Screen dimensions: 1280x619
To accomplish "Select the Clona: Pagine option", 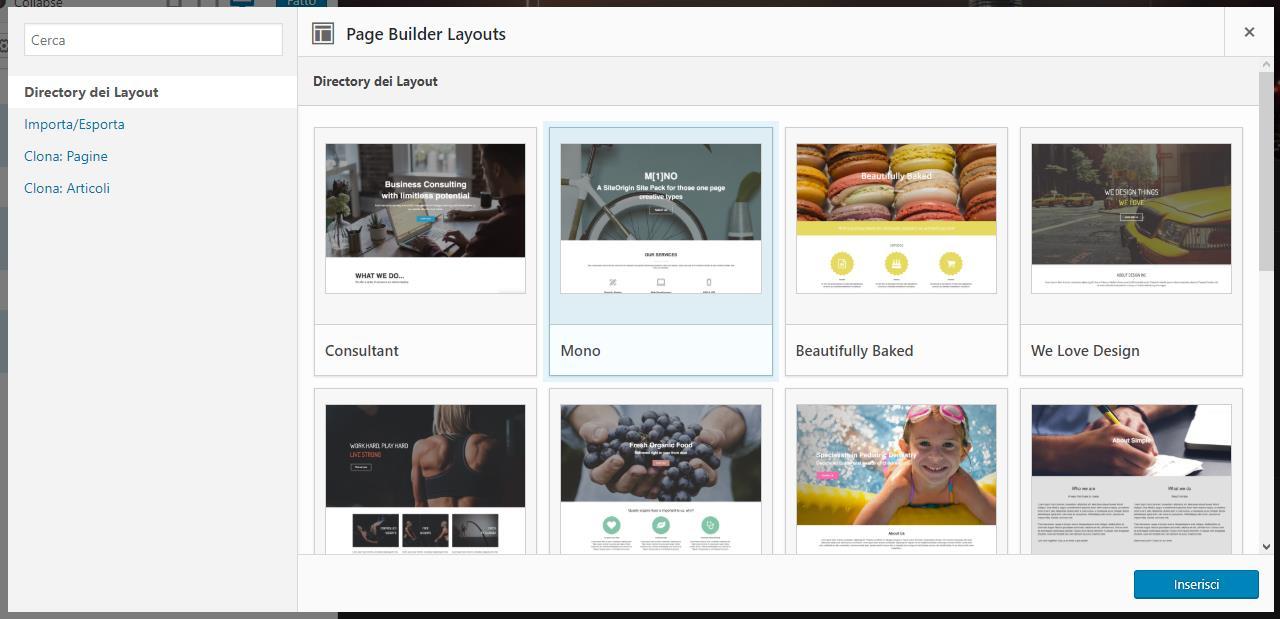I will click(x=66, y=156).
